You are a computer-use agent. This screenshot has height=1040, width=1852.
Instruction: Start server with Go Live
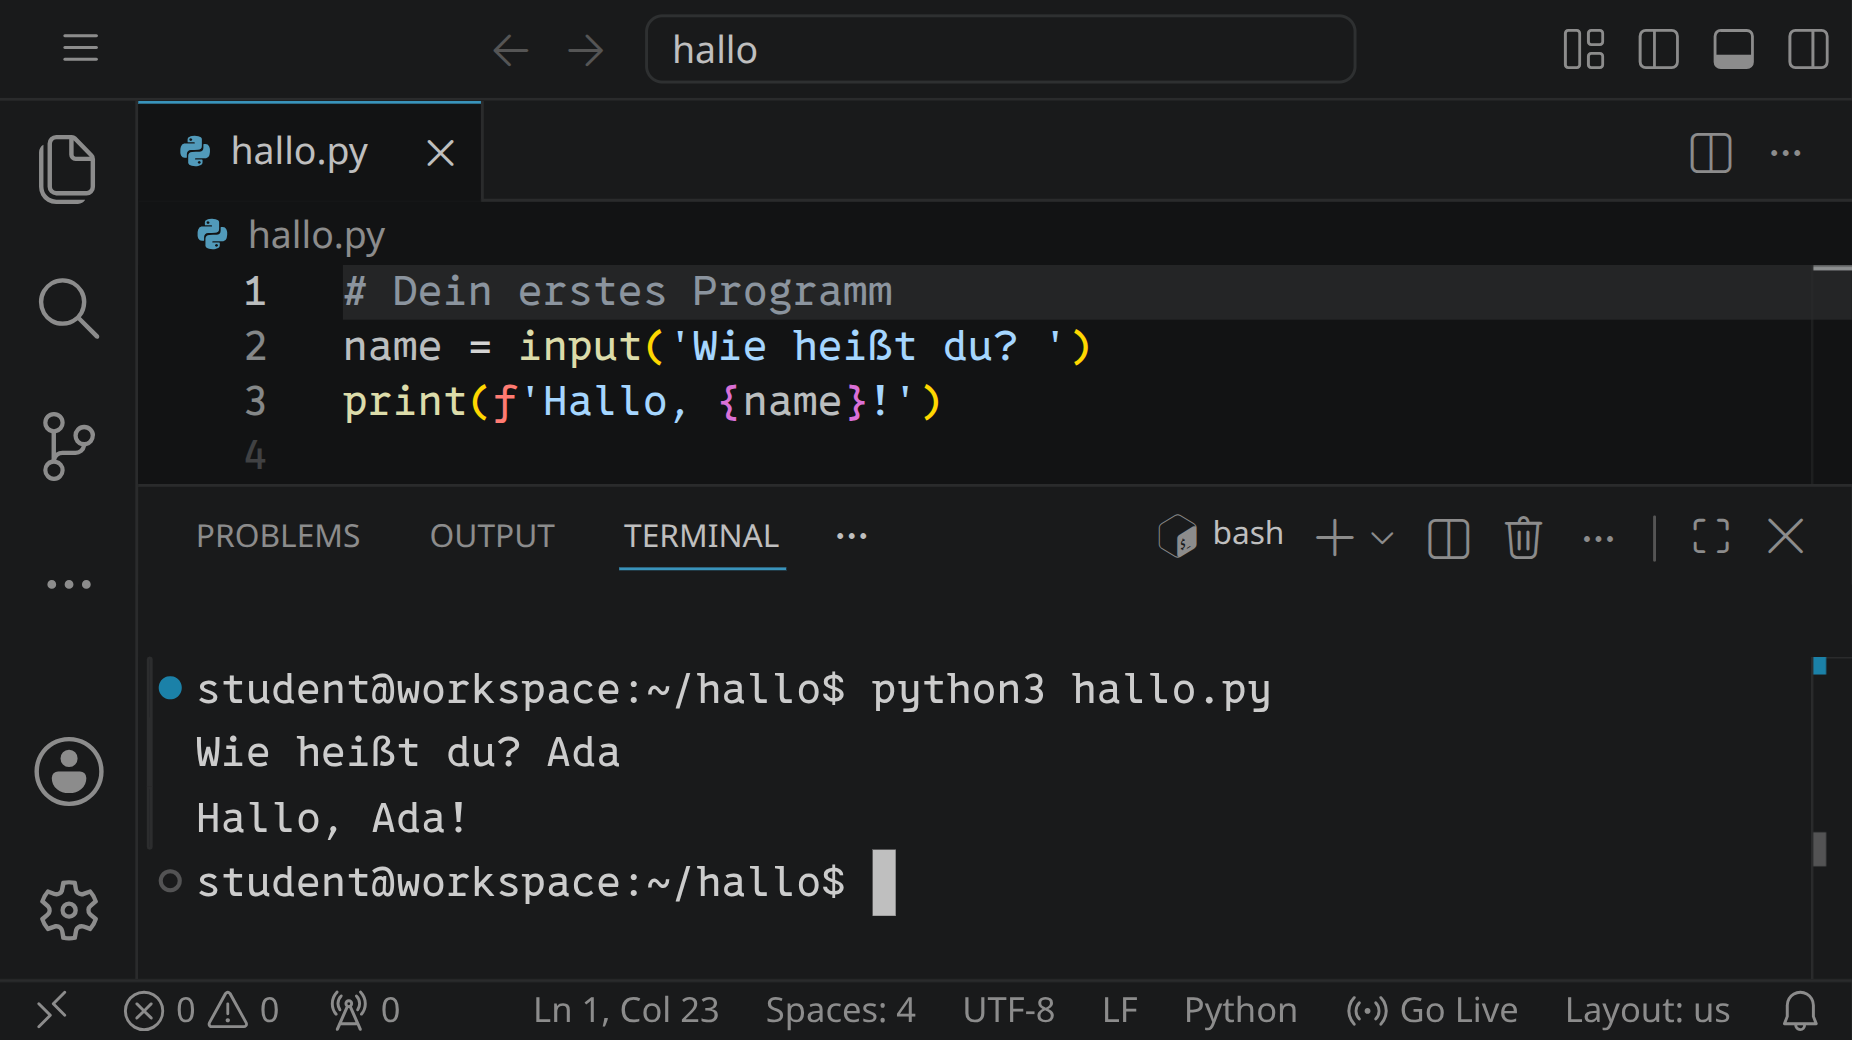click(1431, 1010)
